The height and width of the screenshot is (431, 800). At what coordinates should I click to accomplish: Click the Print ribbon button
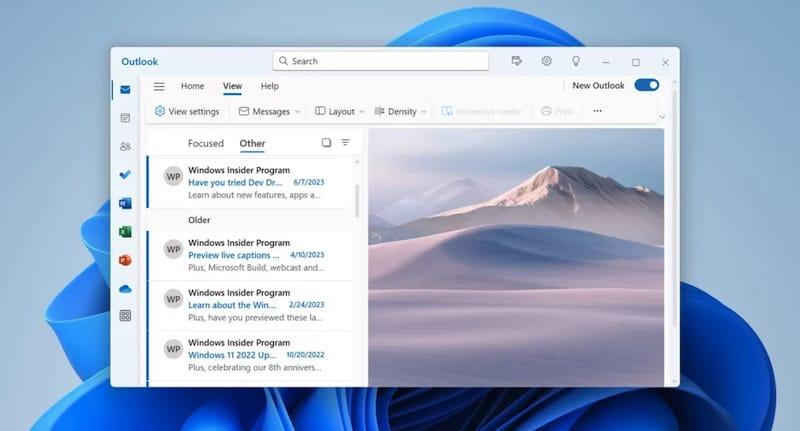pyautogui.click(x=558, y=111)
